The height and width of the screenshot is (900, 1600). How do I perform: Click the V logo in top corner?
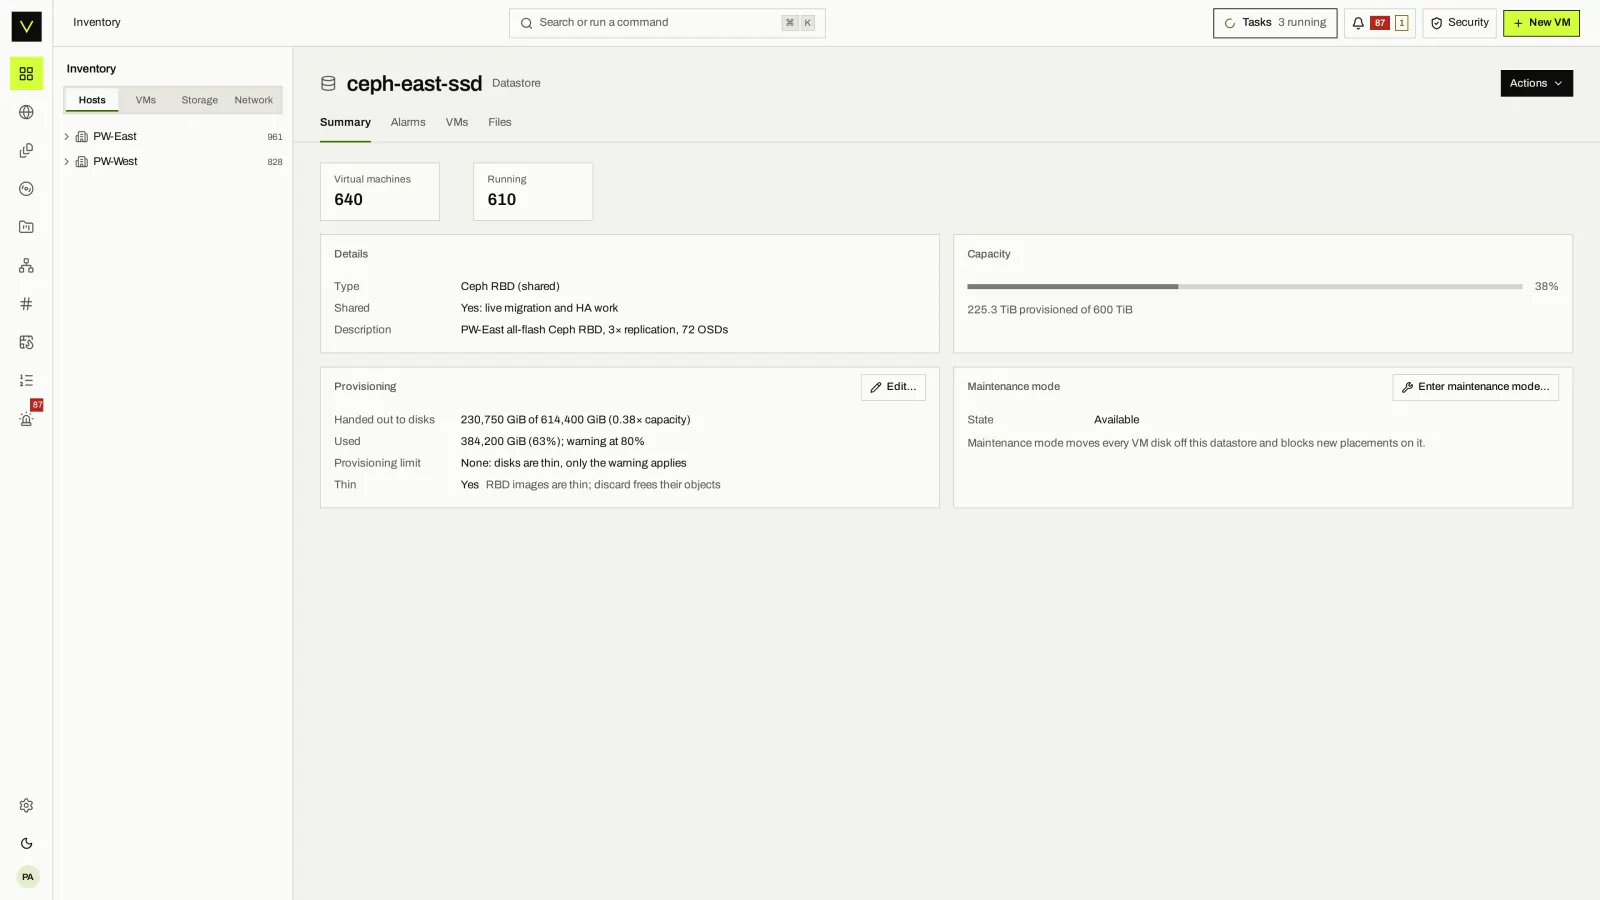(x=26, y=26)
